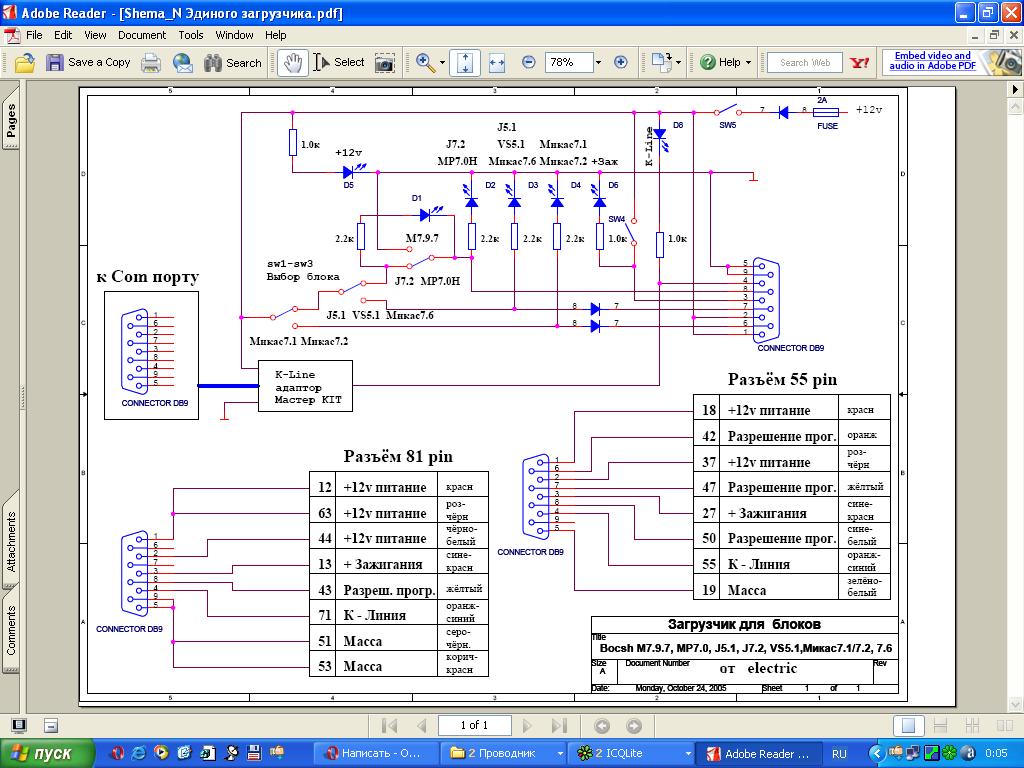
Task: Open the File menu
Action: pos(34,35)
